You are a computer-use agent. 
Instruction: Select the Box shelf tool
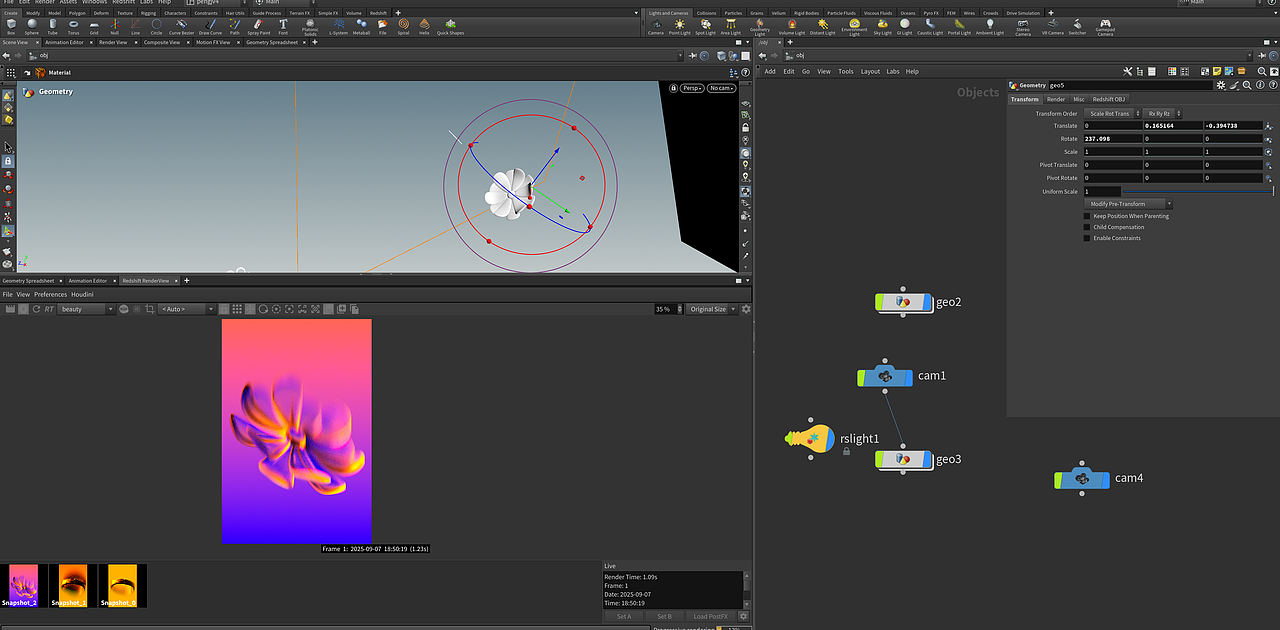(11, 26)
